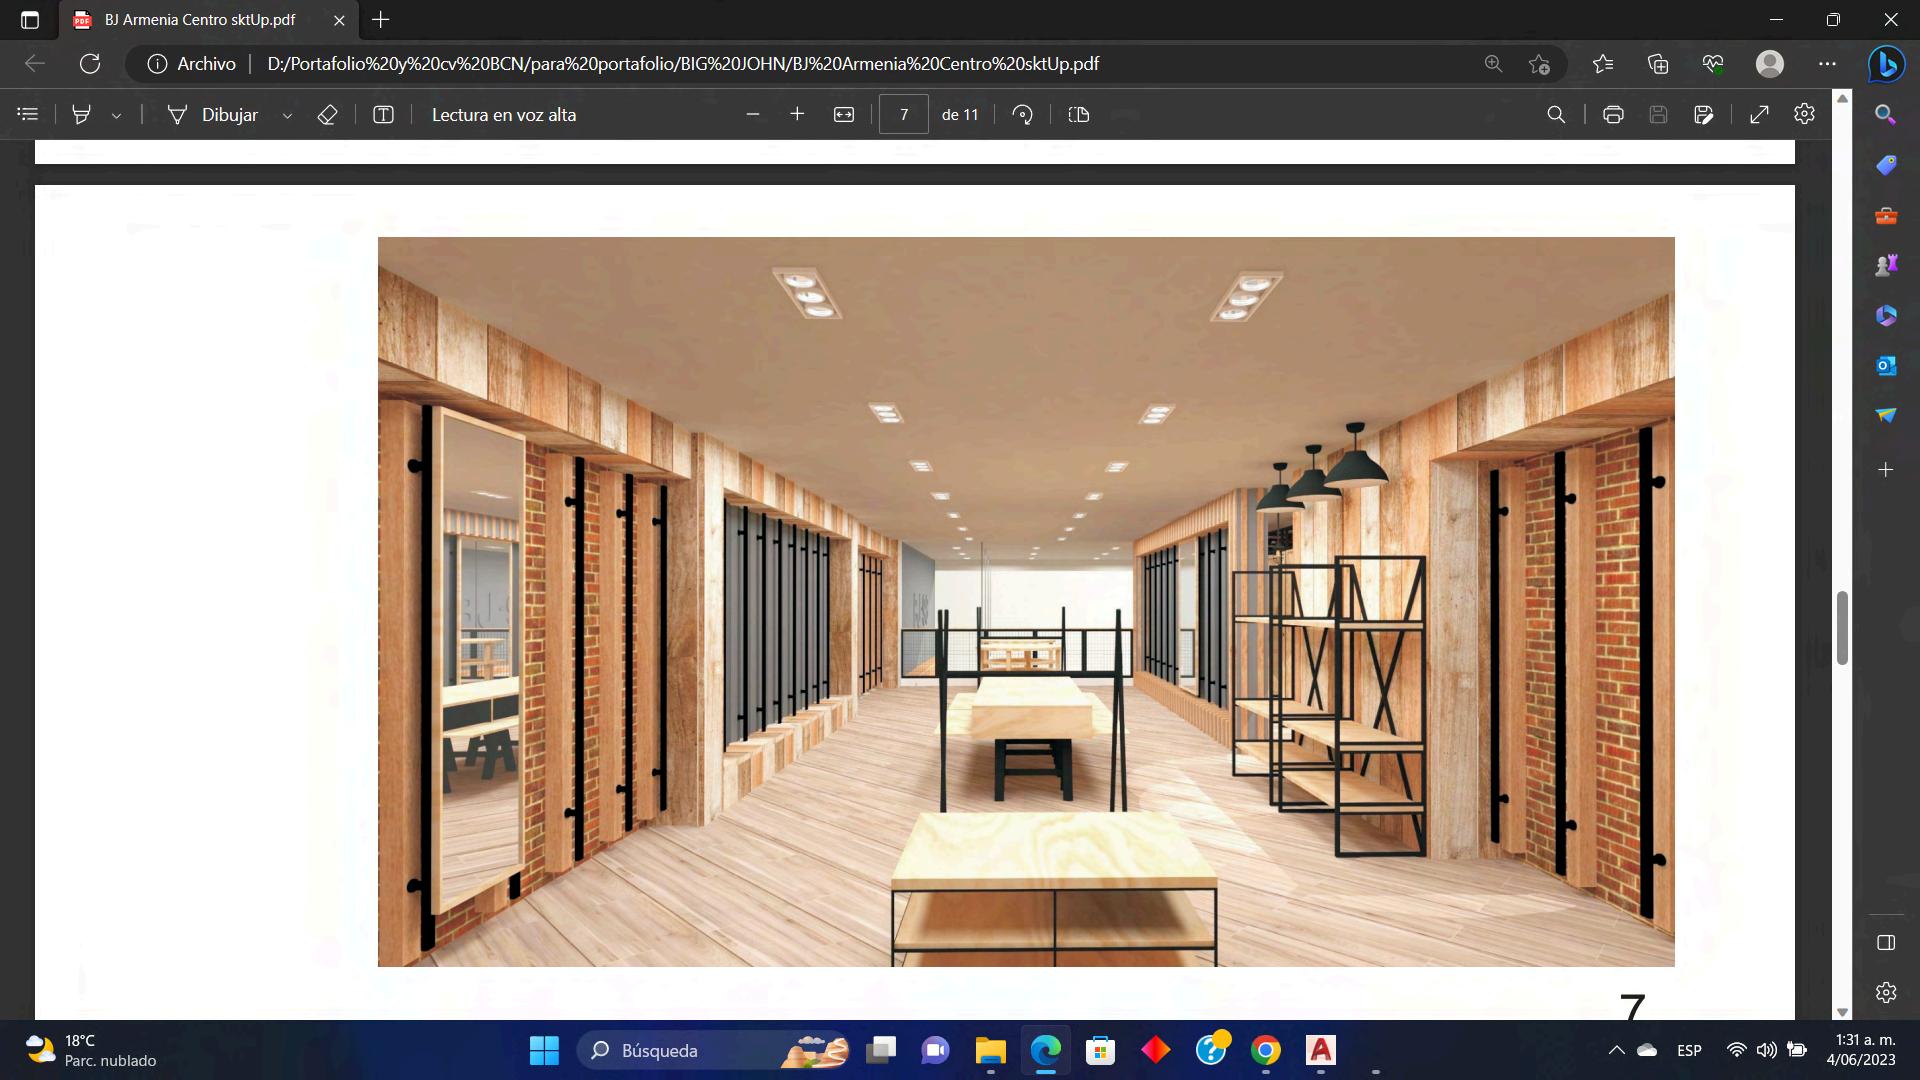Click the add text box icon

click(x=383, y=114)
